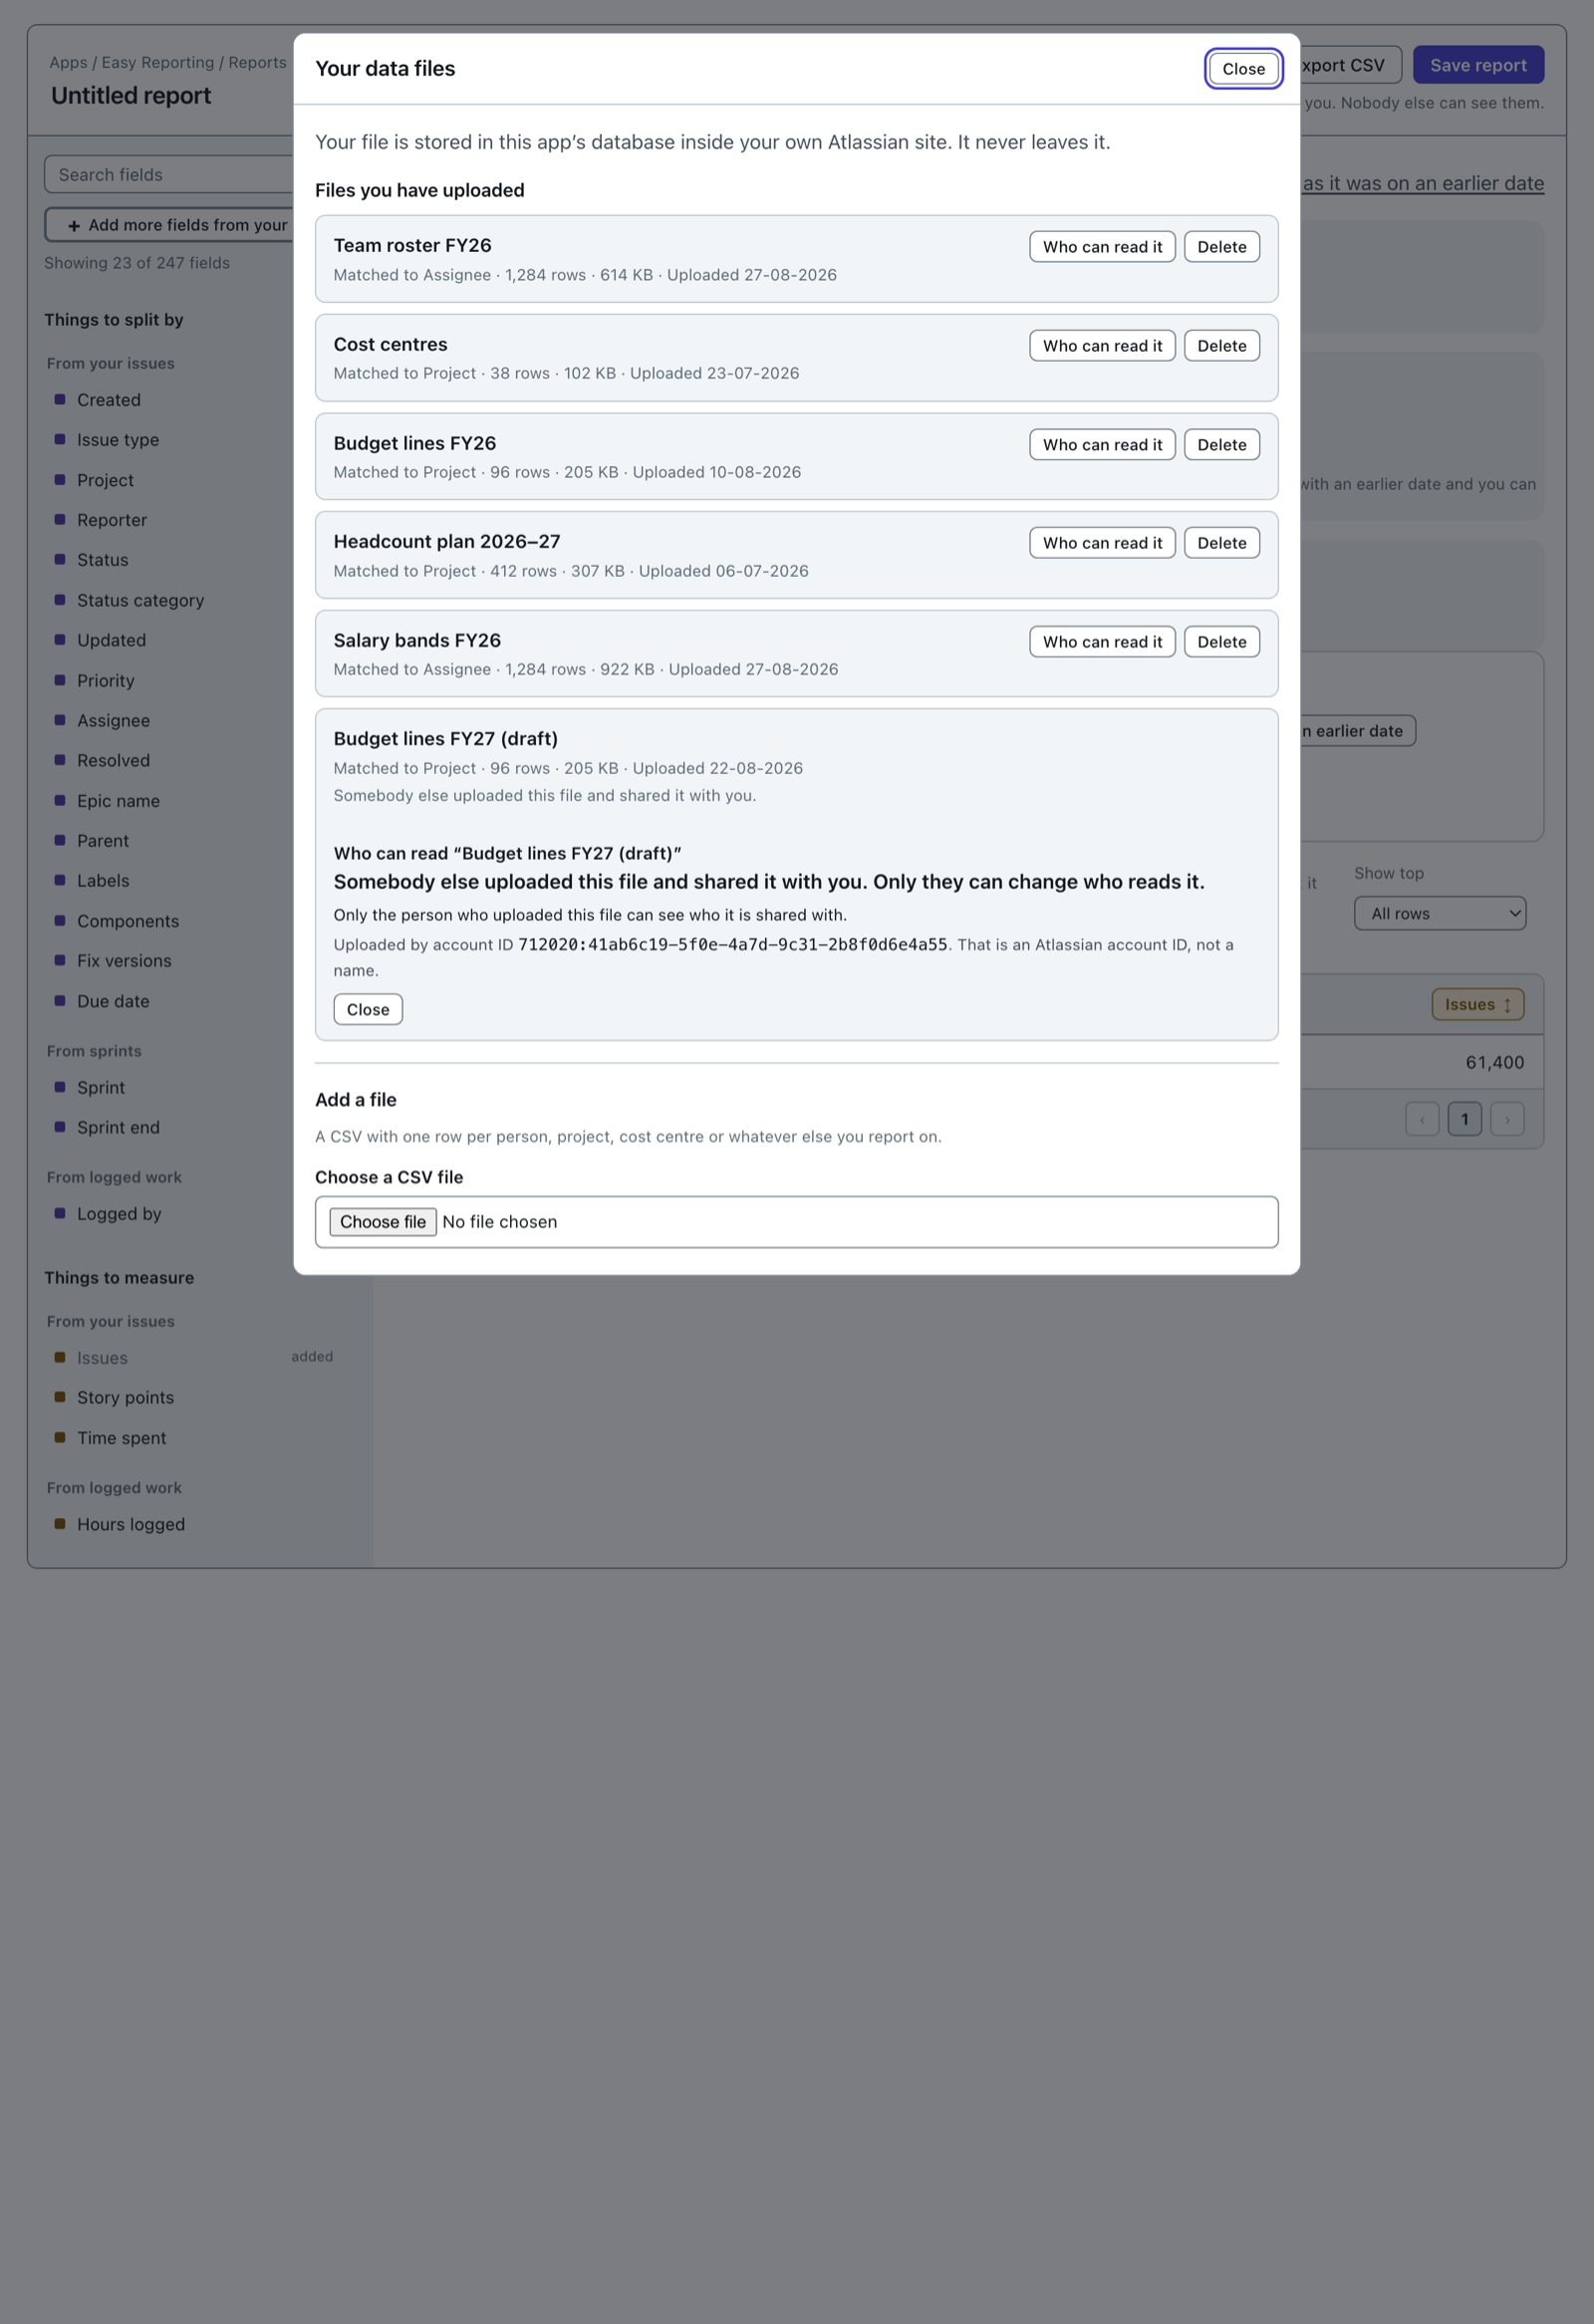Image resolution: width=1594 pixels, height=2324 pixels.
Task: Select the Hours logged measure
Action: 131,1524
